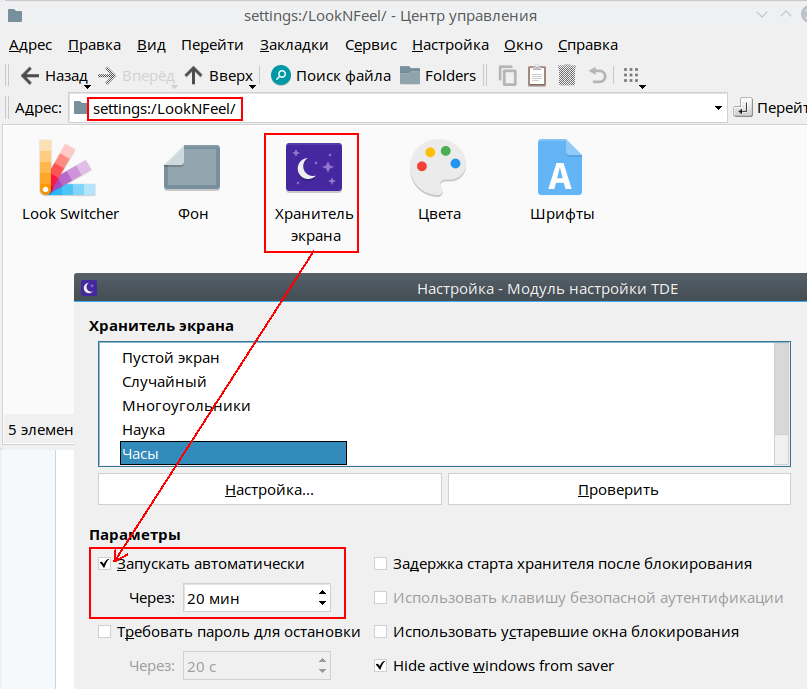Select Многоугольники in screensaver list

pyautogui.click(x=186, y=406)
